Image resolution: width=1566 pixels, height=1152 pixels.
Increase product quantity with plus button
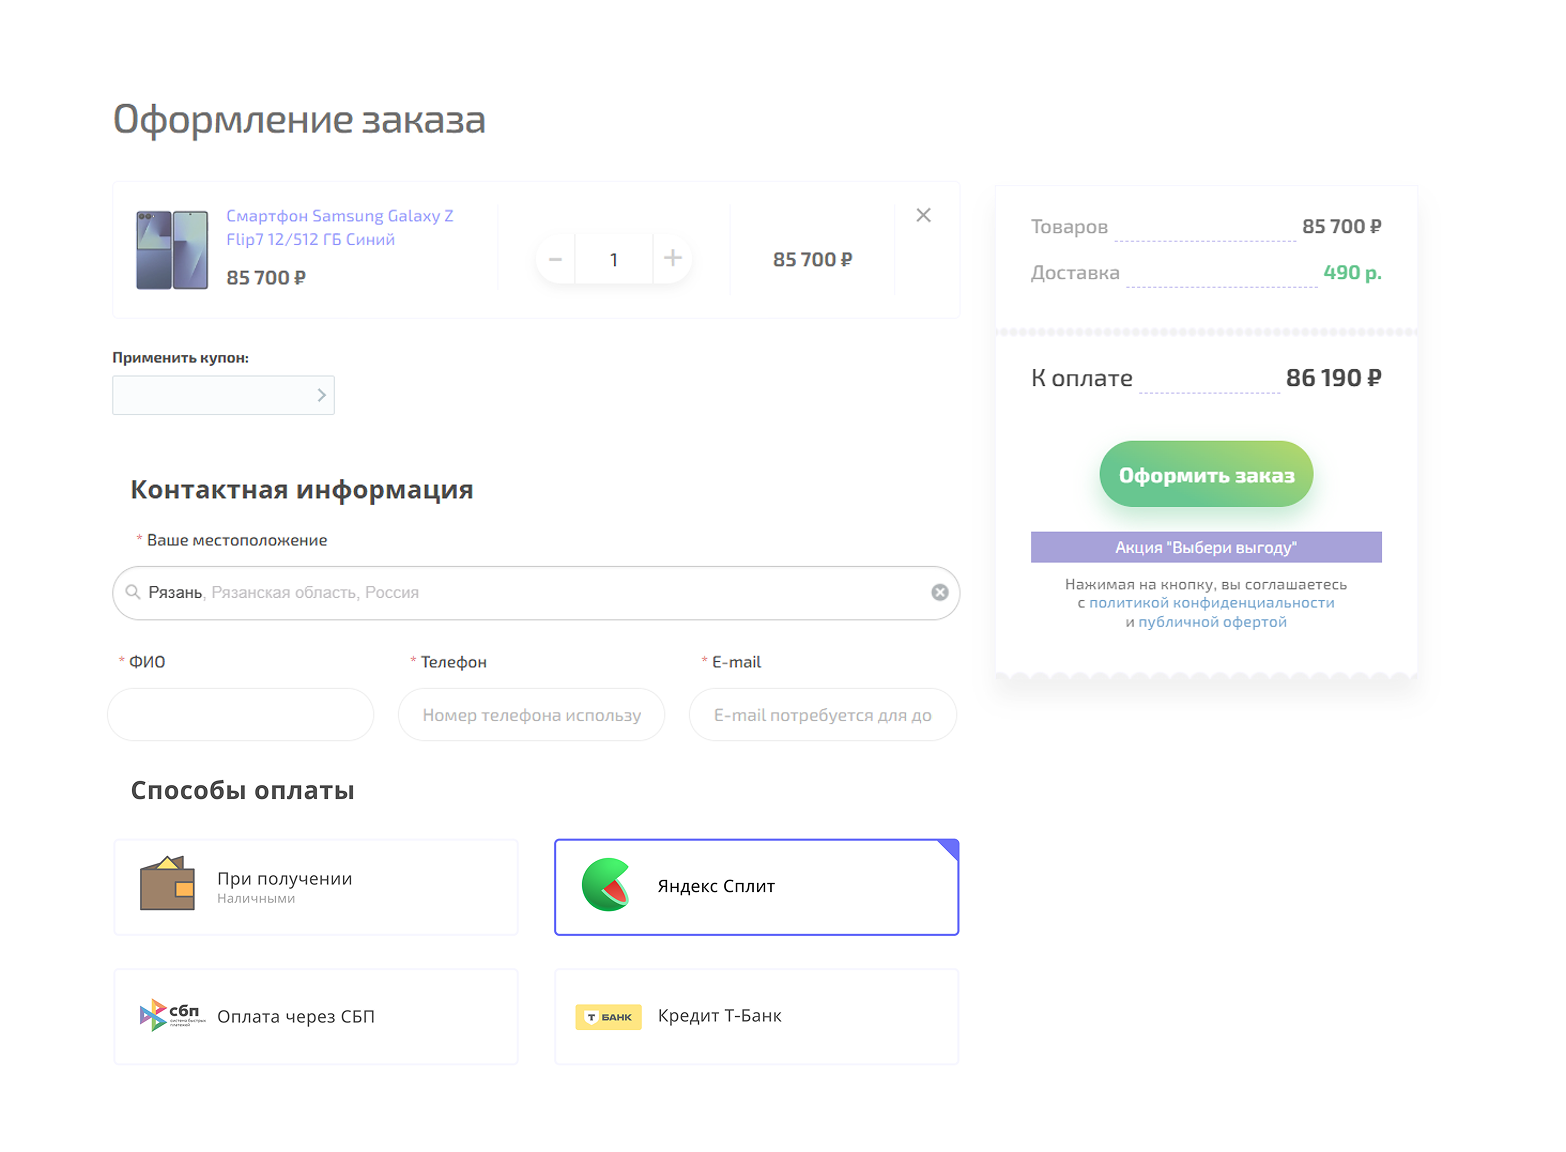coord(673,258)
